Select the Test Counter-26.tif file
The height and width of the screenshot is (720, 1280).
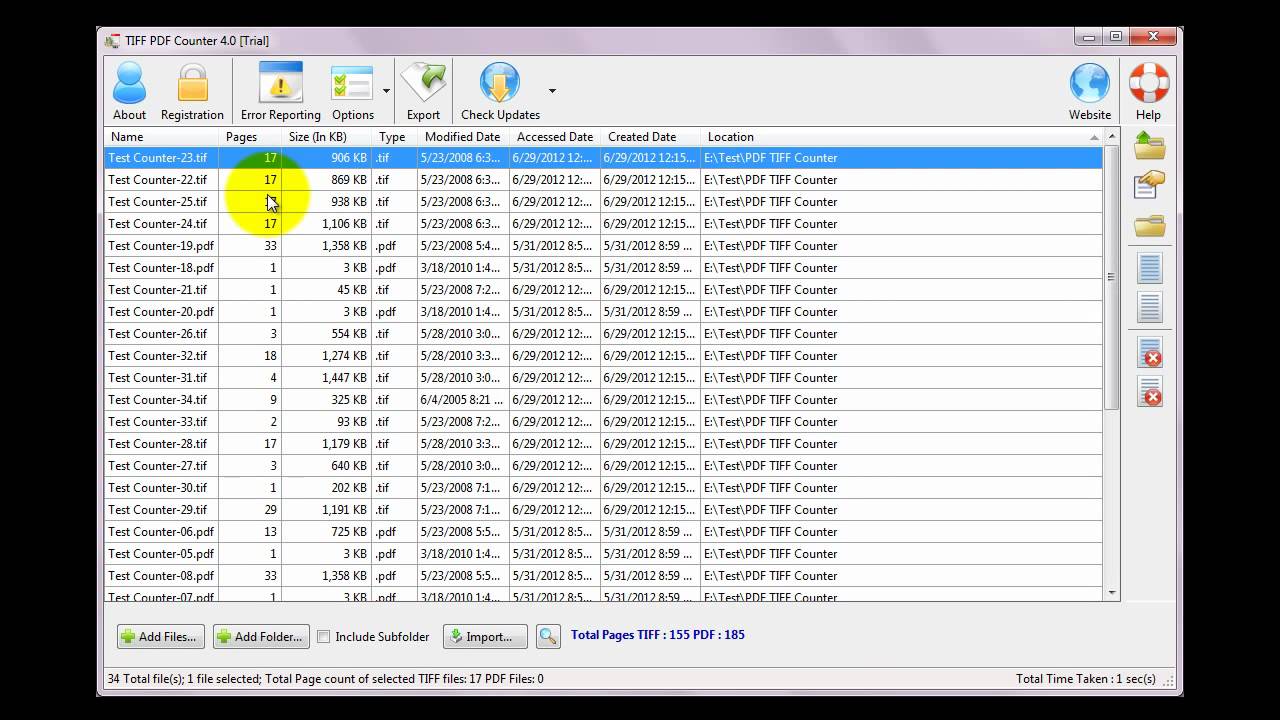603,334
